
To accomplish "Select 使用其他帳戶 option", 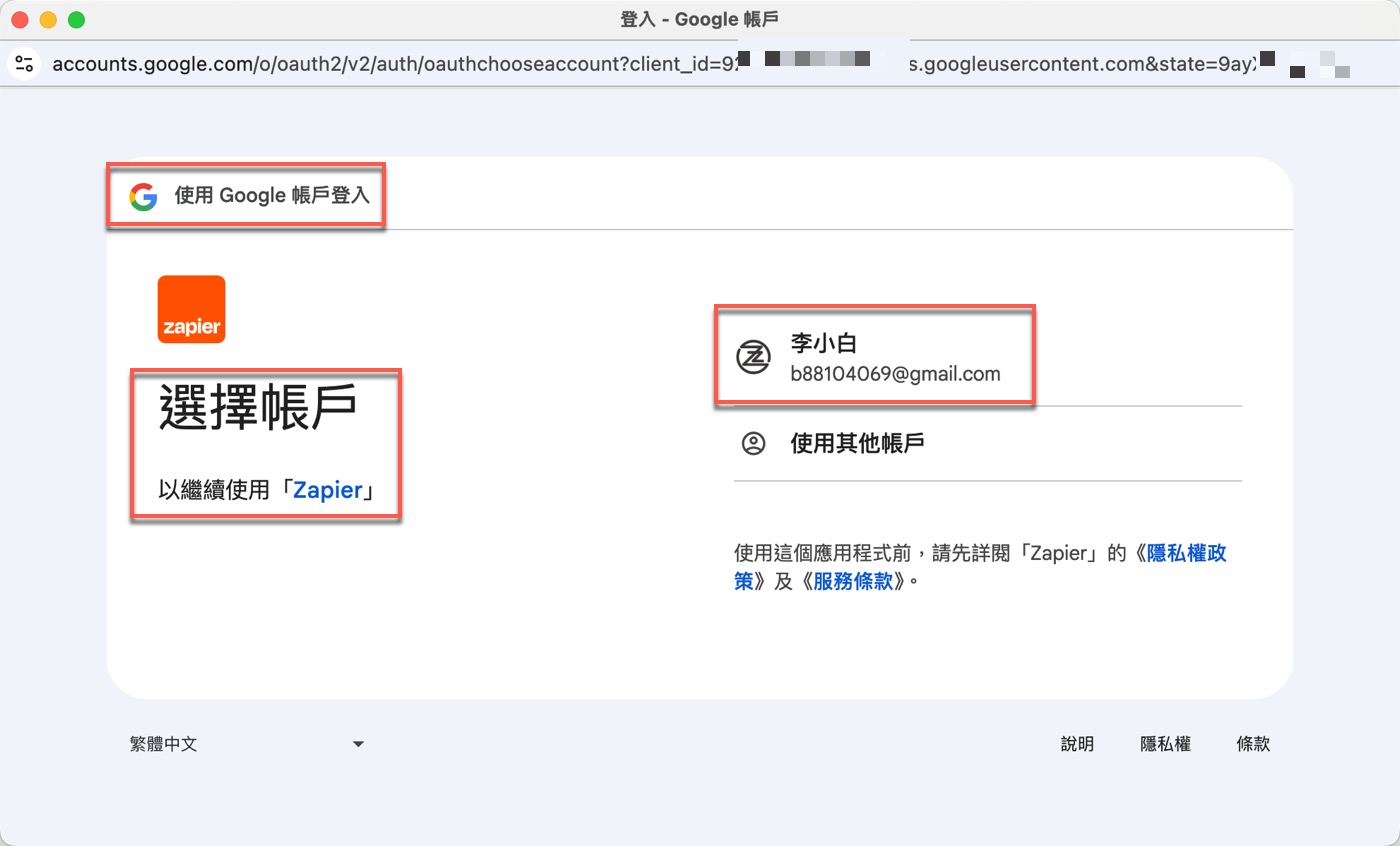I will tap(988, 443).
